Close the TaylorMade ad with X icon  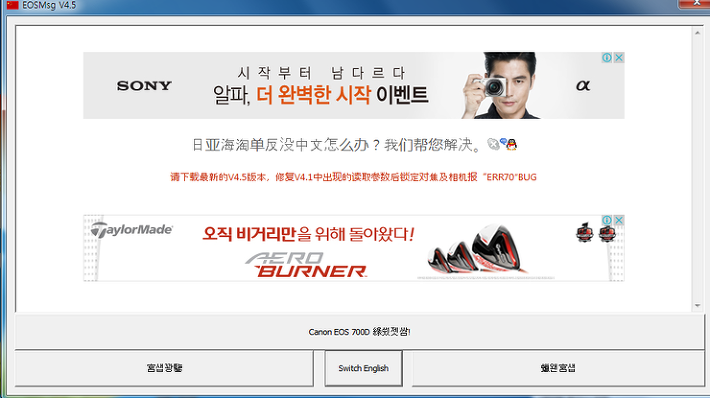point(619,220)
